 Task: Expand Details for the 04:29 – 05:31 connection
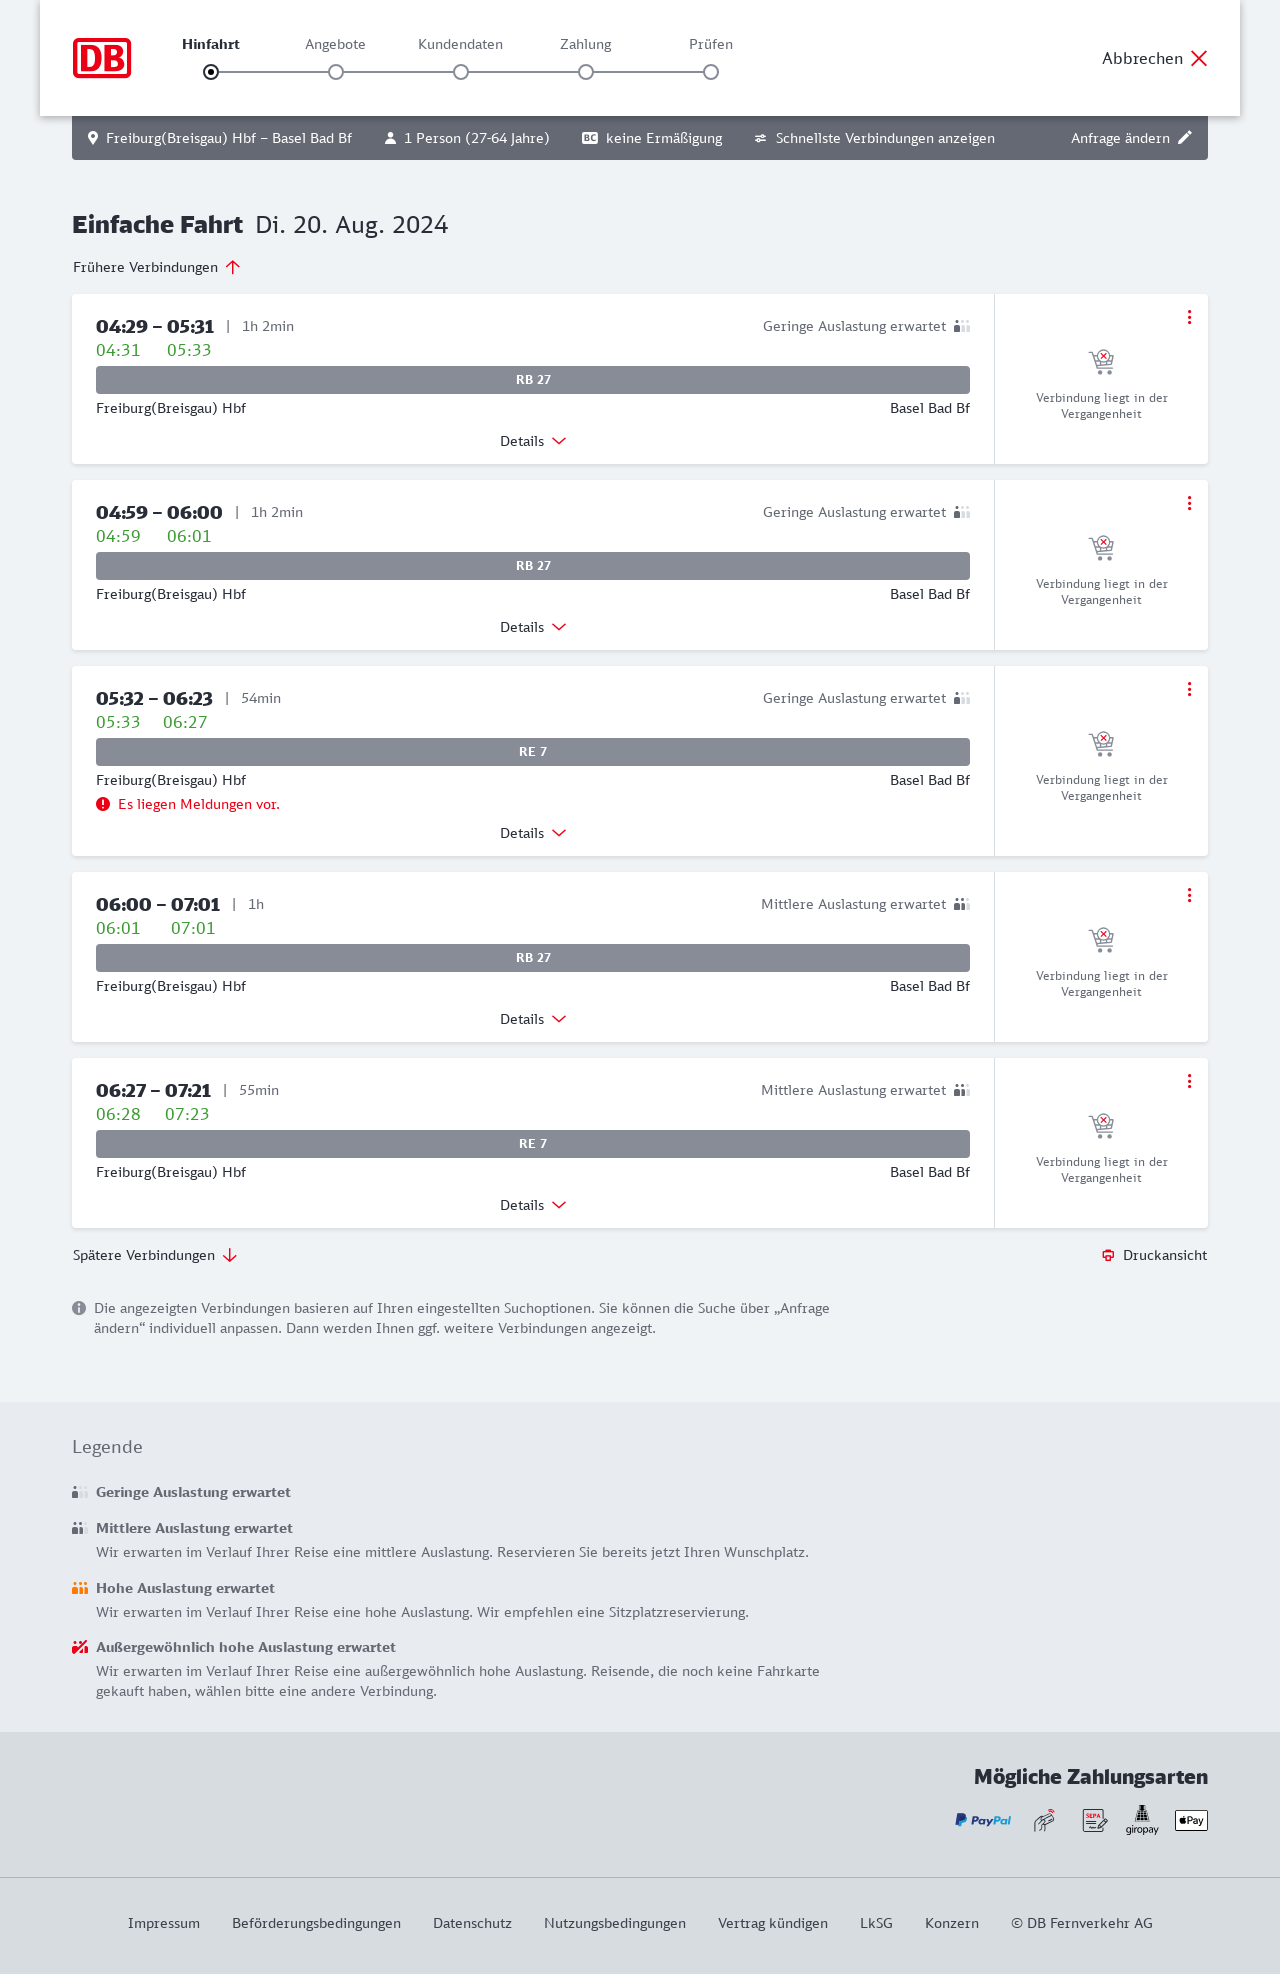coord(533,441)
